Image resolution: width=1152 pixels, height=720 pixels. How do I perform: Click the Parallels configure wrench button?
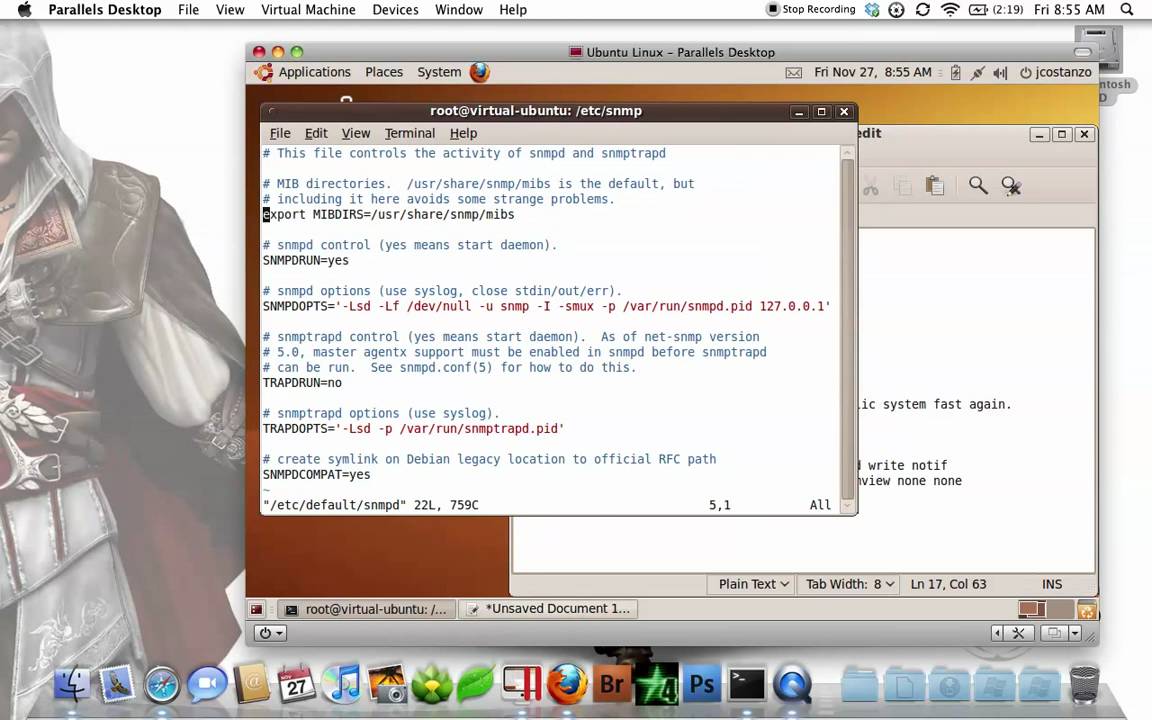[1018, 633]
